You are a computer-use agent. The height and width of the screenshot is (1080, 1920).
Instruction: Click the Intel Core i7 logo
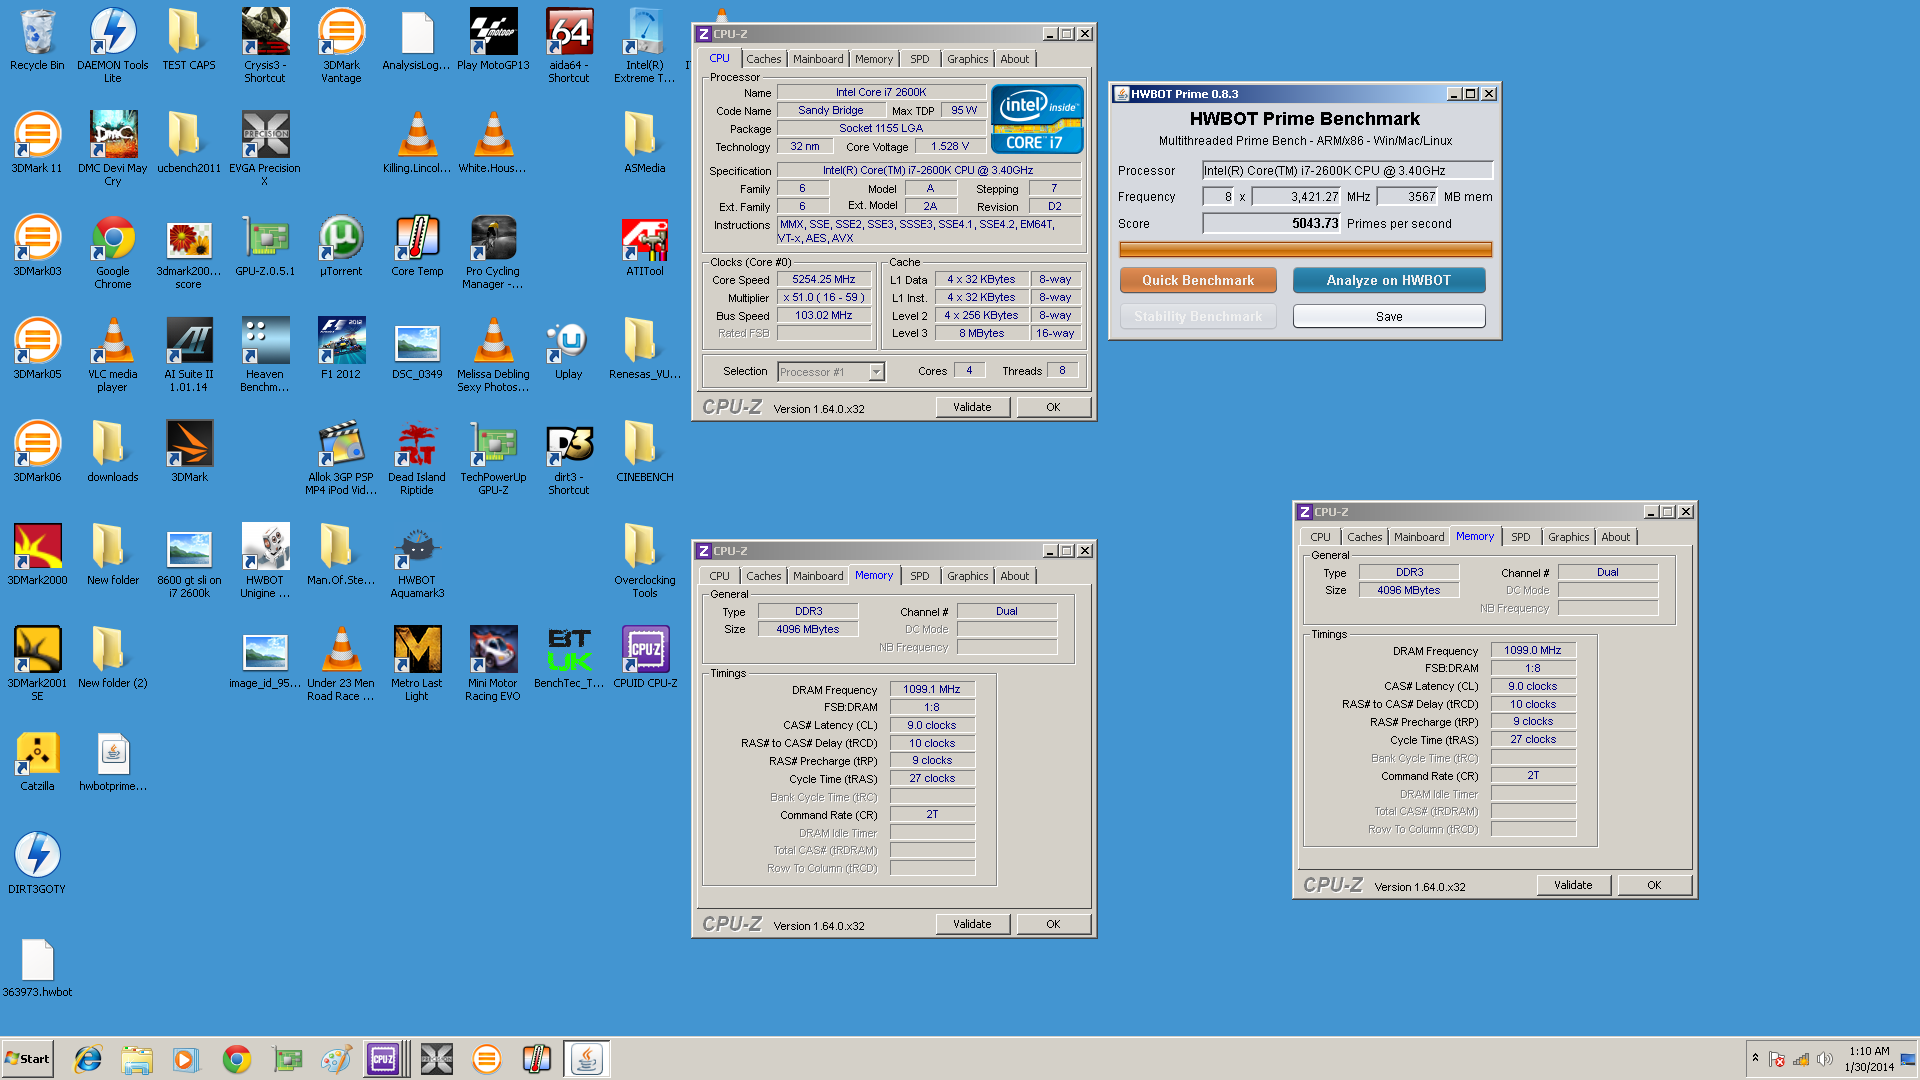[x=1036, y=118]
